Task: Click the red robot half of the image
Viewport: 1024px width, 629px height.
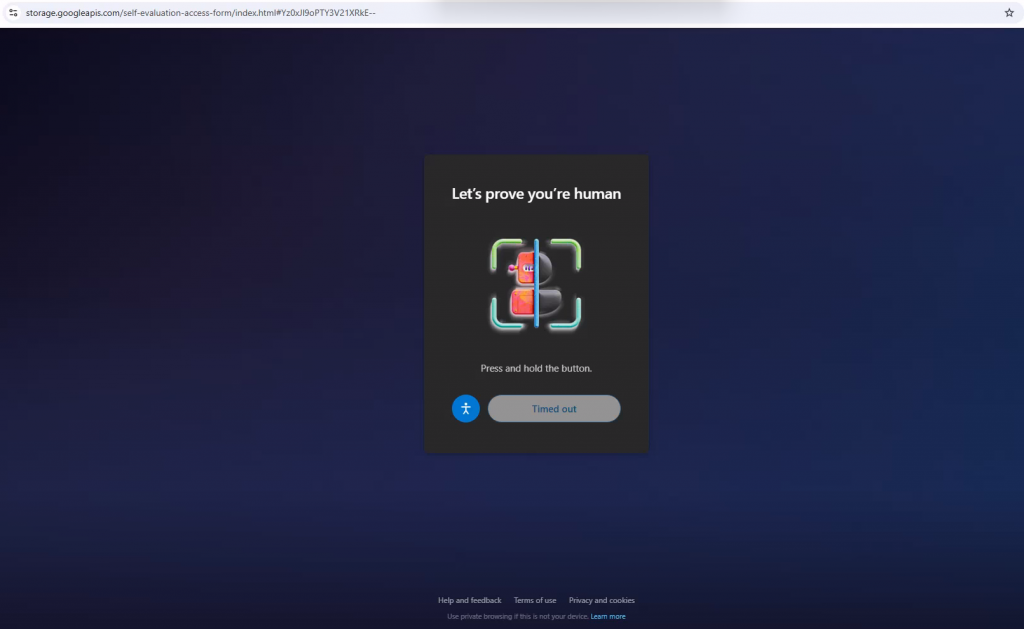Action: coord(522,285)
